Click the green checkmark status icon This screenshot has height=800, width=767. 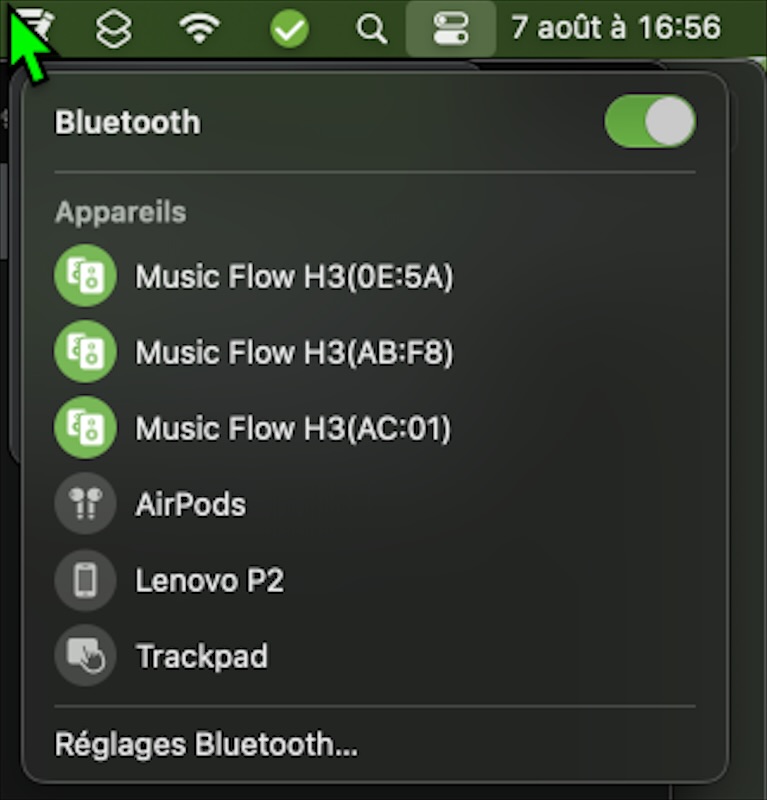(290, 29)
